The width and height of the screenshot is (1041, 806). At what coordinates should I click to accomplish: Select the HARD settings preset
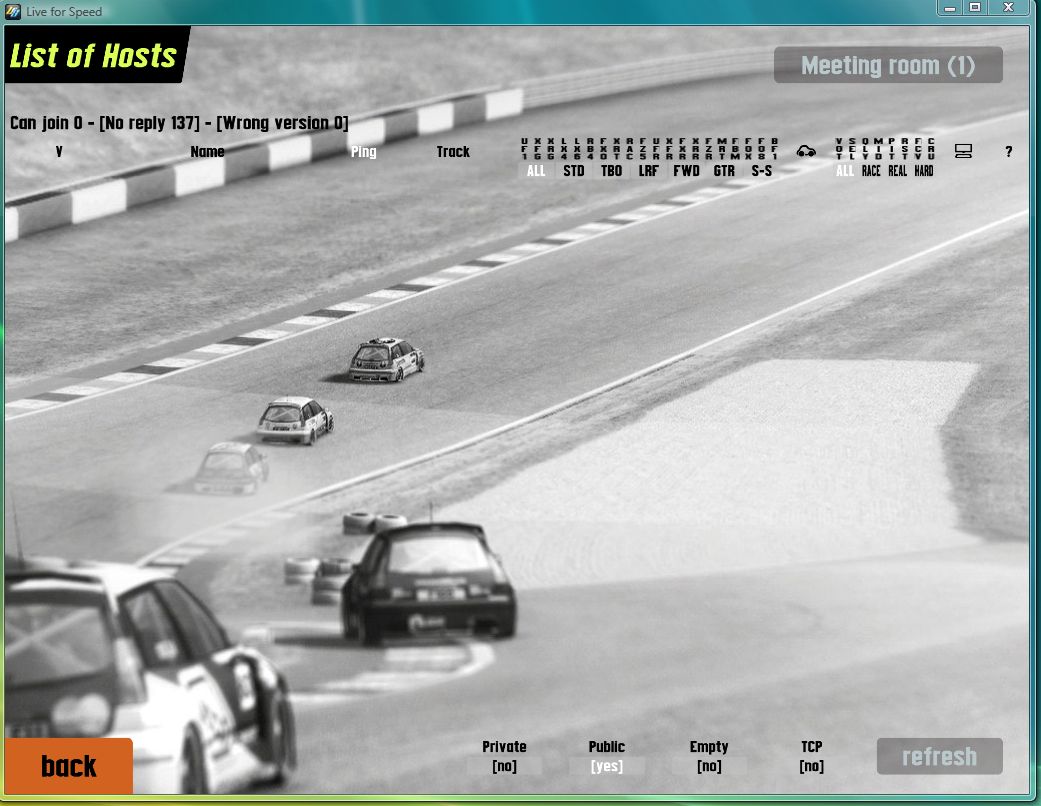click(x=924, y=171)
